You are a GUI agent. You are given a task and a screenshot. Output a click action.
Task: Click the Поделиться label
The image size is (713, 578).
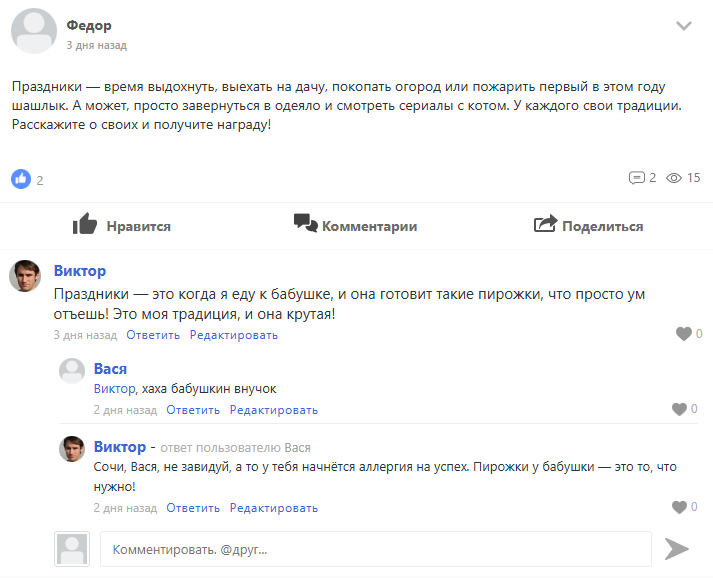pyautogui.click(x=603, y=226)
